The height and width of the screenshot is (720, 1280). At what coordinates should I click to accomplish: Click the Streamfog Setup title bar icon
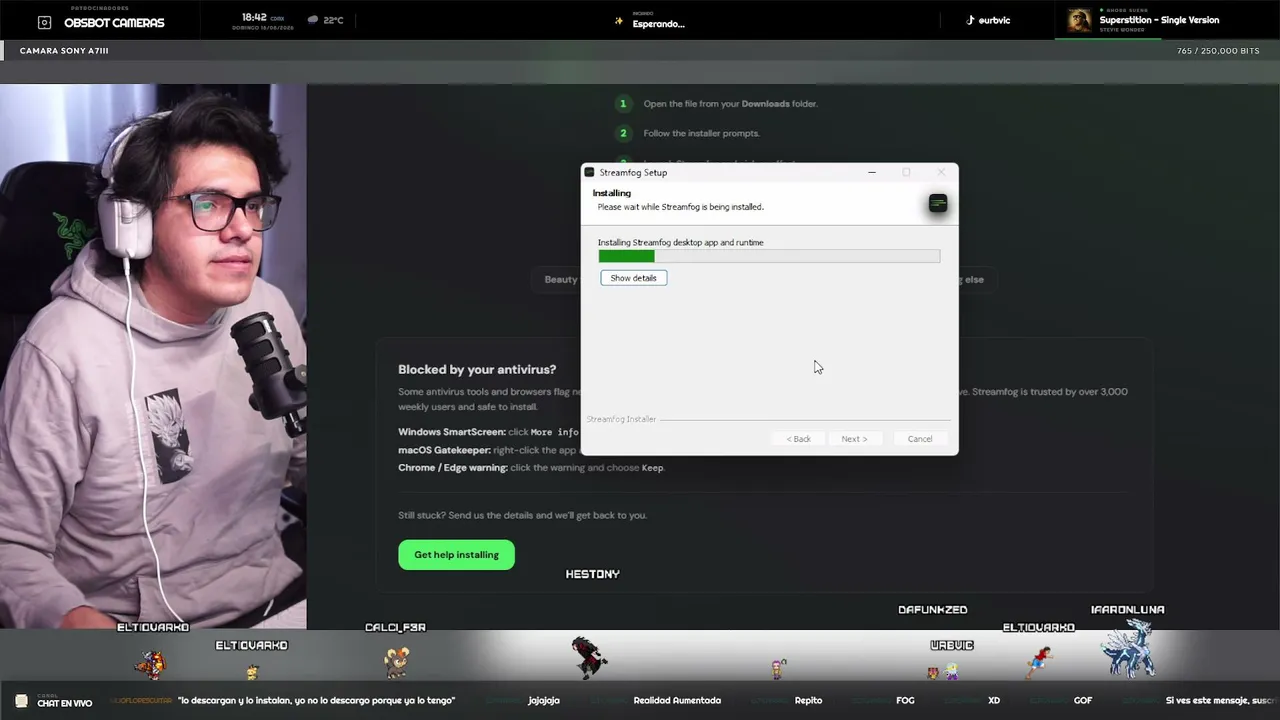tap(589, 172)
